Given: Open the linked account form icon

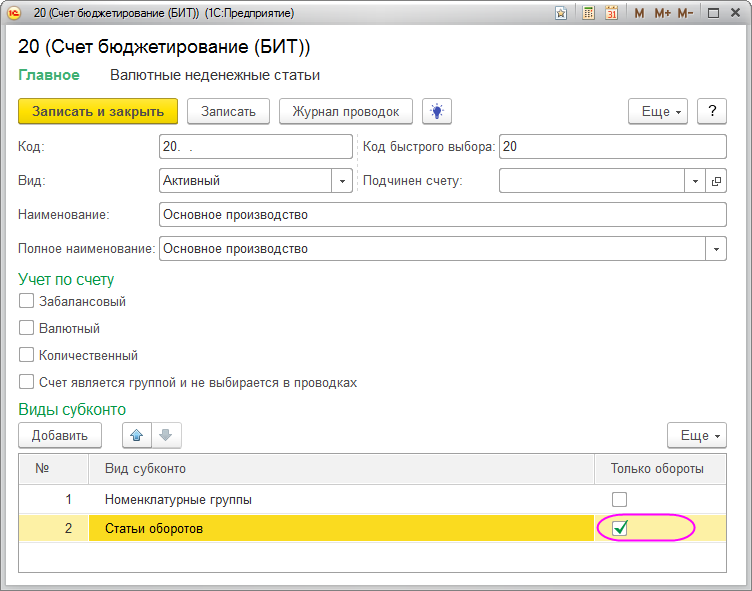Looking at the screenshot, I should coord(716,181).
